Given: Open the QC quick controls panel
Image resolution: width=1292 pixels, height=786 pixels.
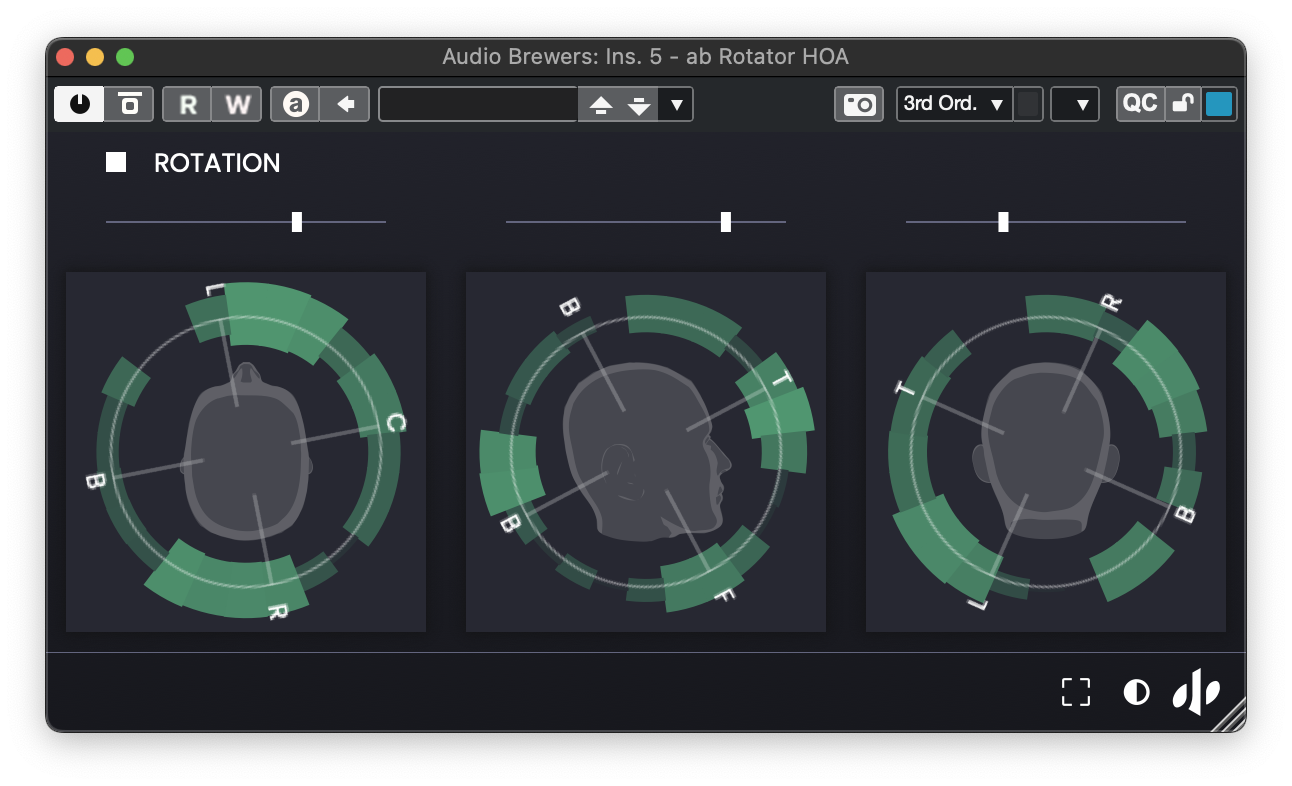Looking at the screenshot, I should click(x=1140, y=103).
